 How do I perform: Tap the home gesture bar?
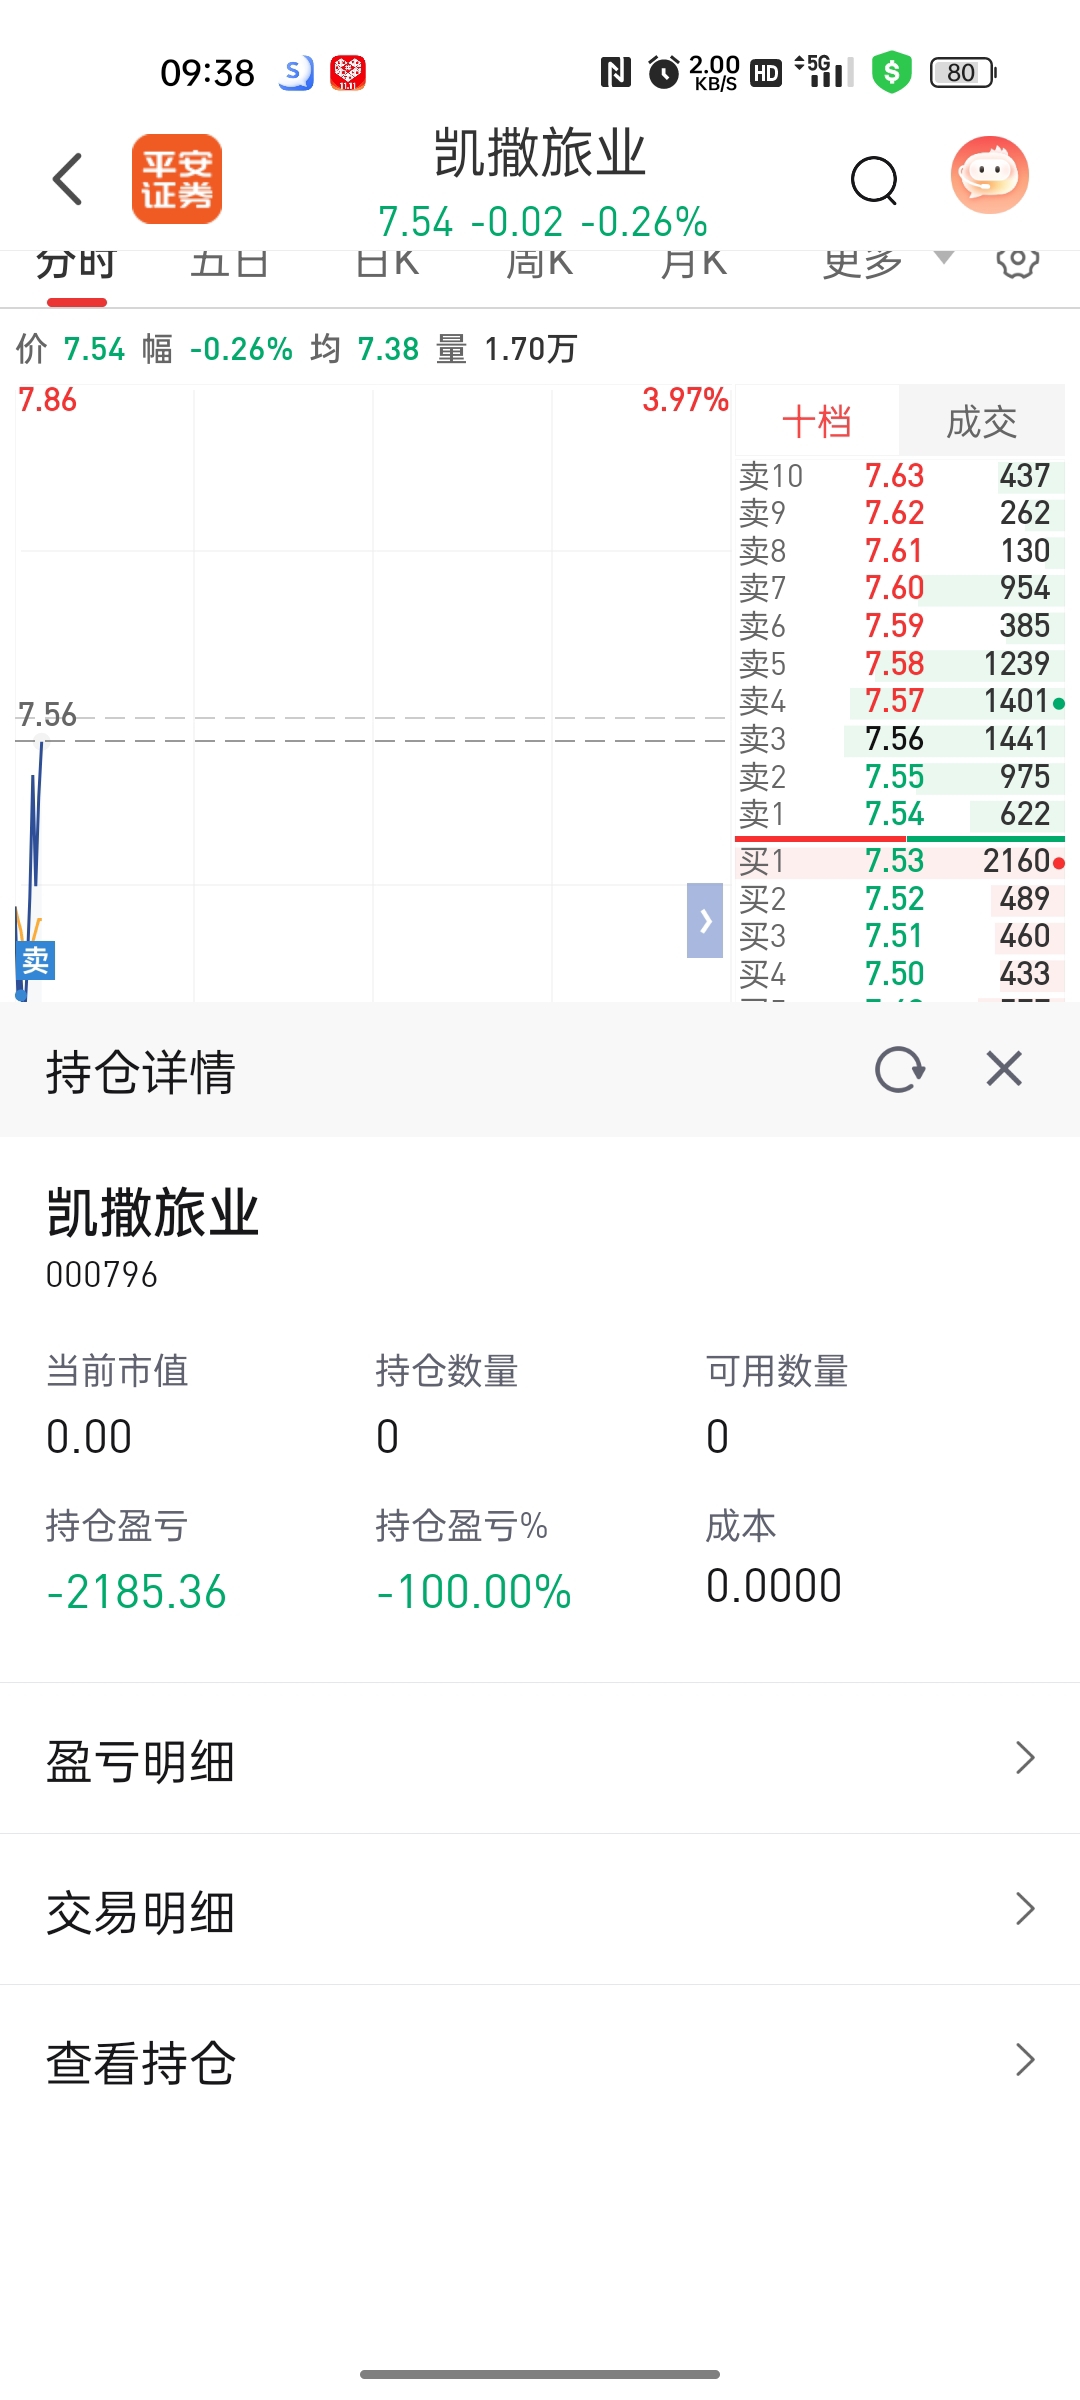540,2374
